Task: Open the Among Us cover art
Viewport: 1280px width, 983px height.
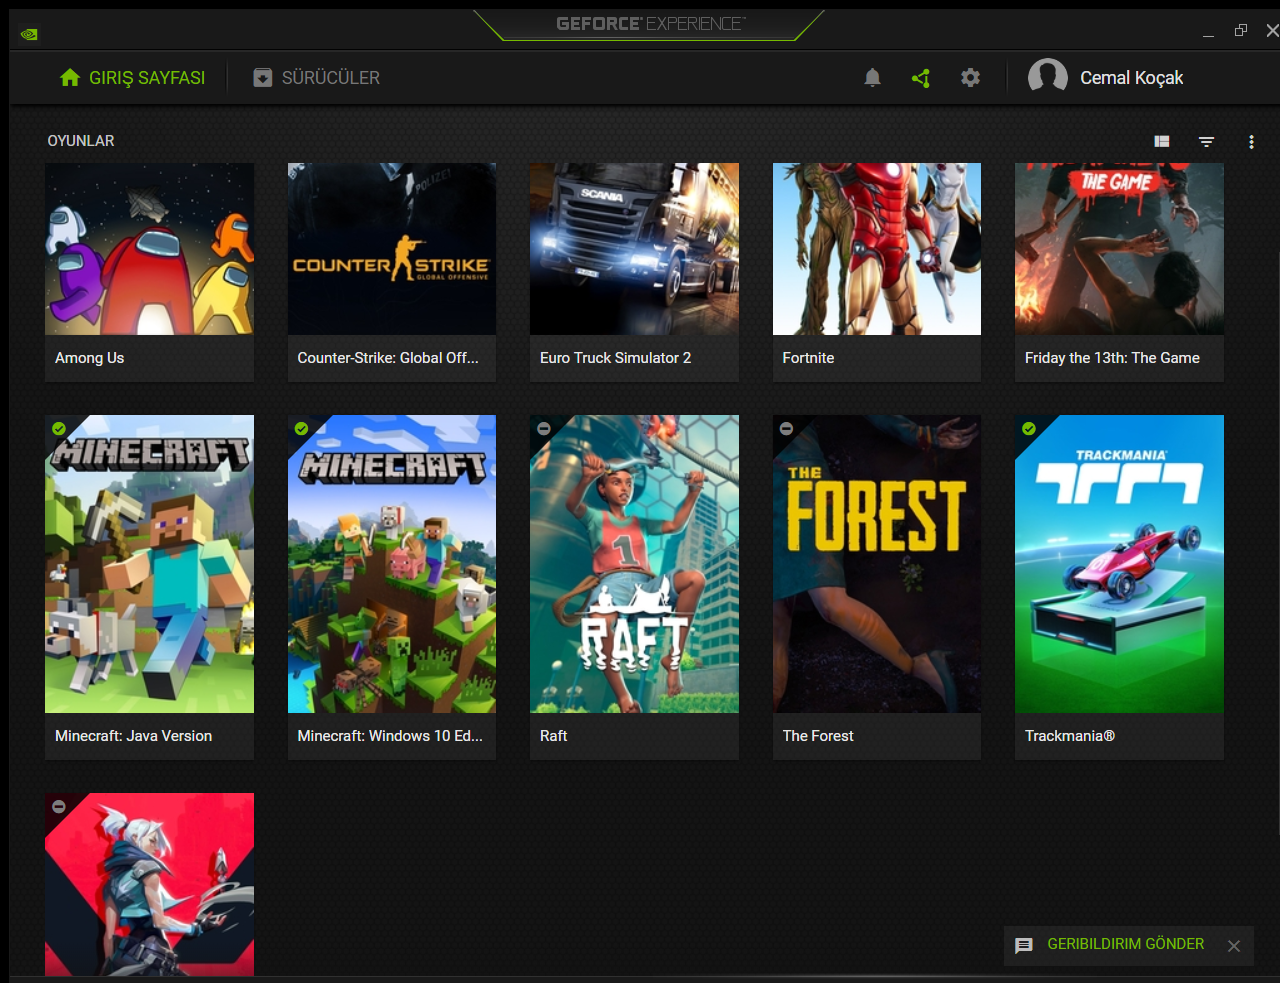Action: pos(149,249)
